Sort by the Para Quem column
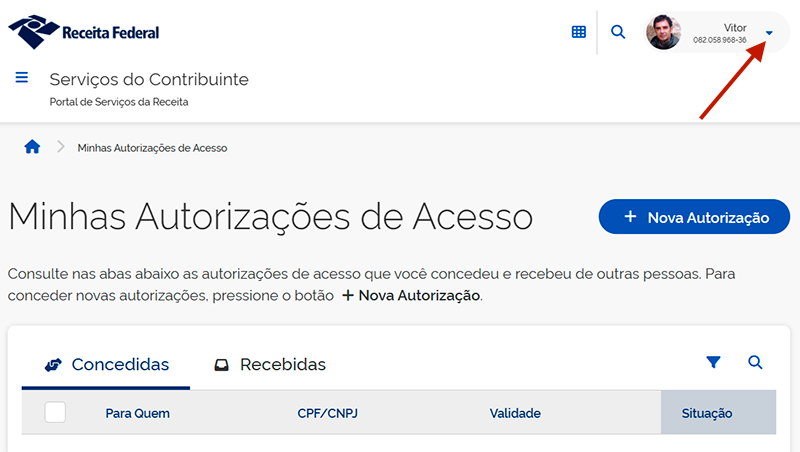 coord(137,413)
